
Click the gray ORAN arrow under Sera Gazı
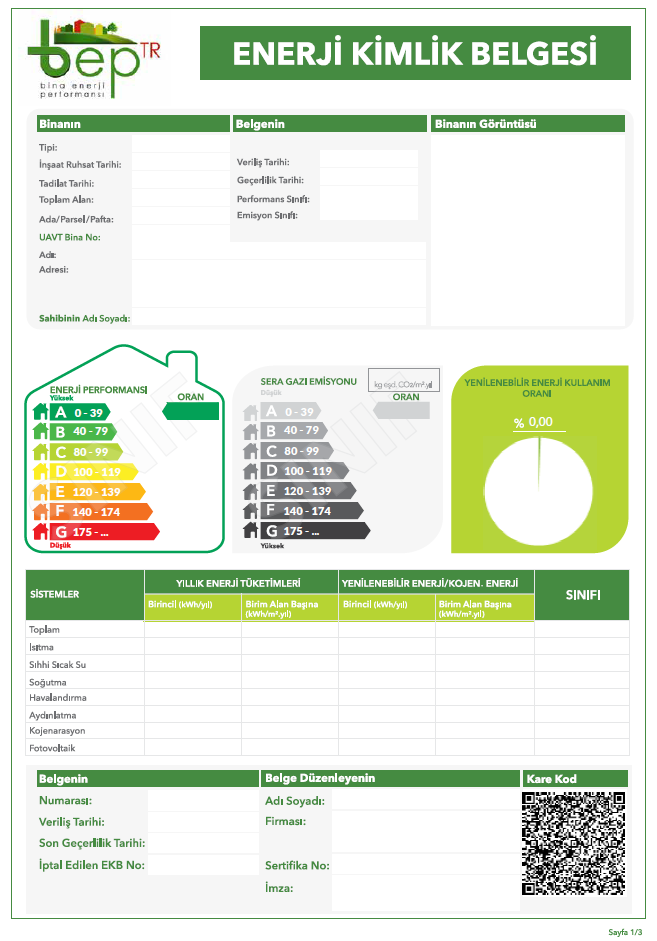coord(400,410)
